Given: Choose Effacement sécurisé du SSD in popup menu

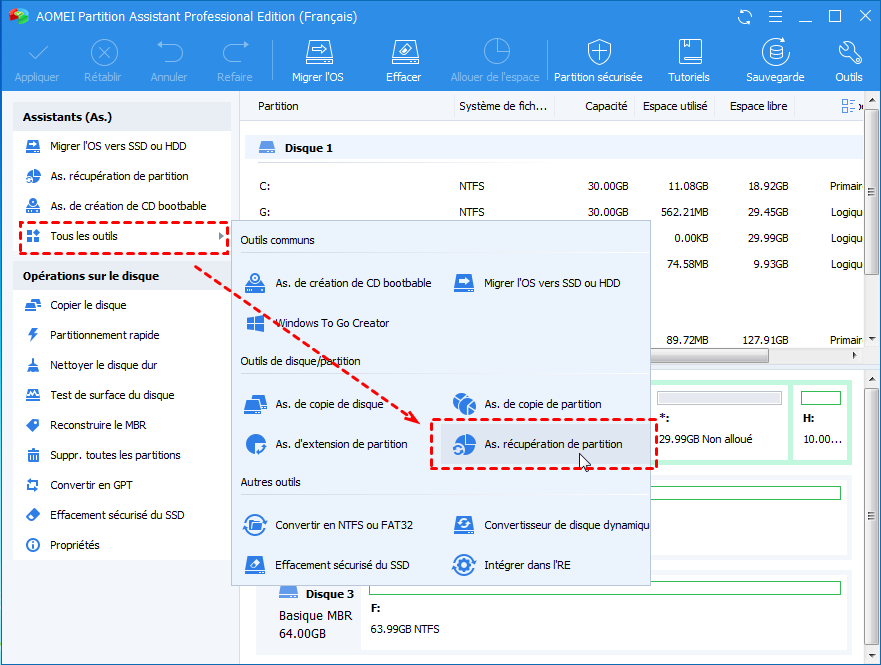Looking at the screenshot, I should tap(328, 565).
